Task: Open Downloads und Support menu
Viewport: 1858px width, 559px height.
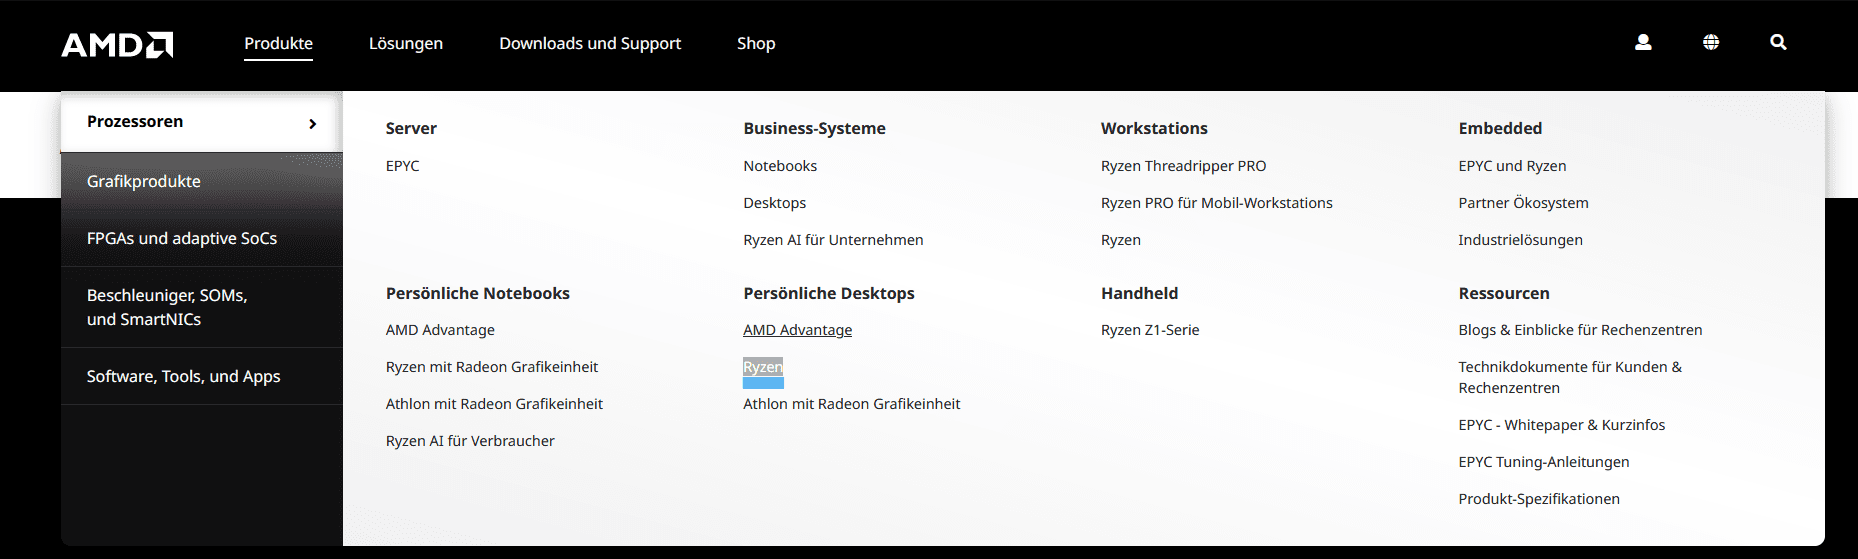Action: click(x=590, y=43)
